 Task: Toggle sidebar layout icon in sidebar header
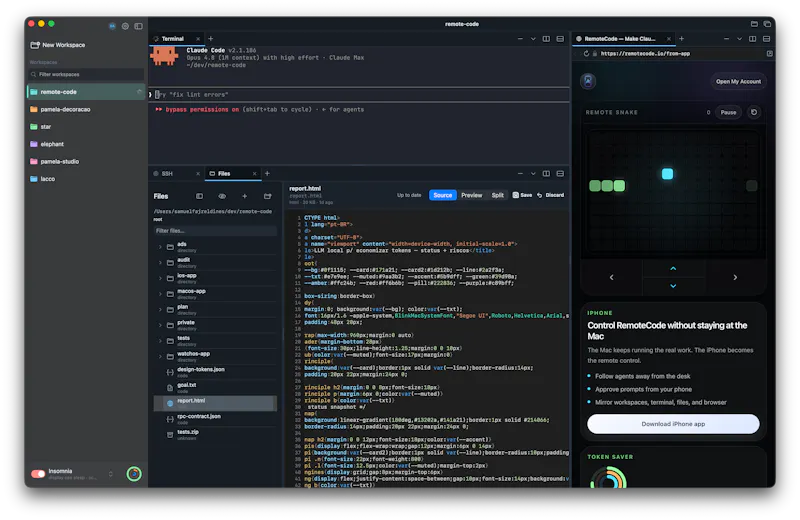point(138,26)
